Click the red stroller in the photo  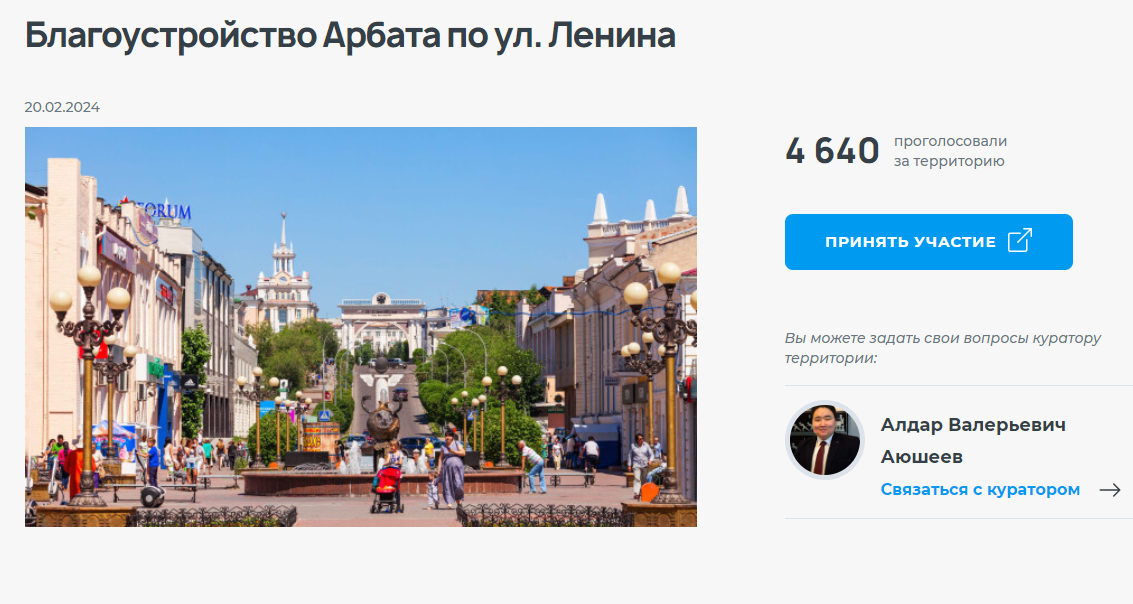tap(388, 488)
